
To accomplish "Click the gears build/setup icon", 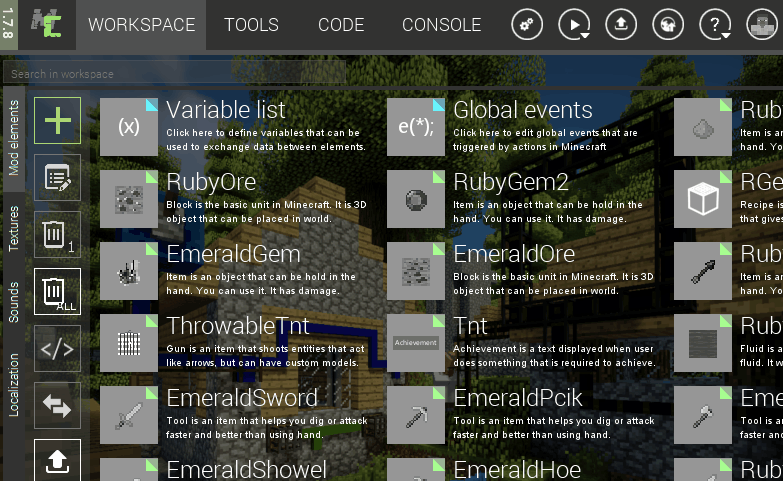I will coord(527,24).
